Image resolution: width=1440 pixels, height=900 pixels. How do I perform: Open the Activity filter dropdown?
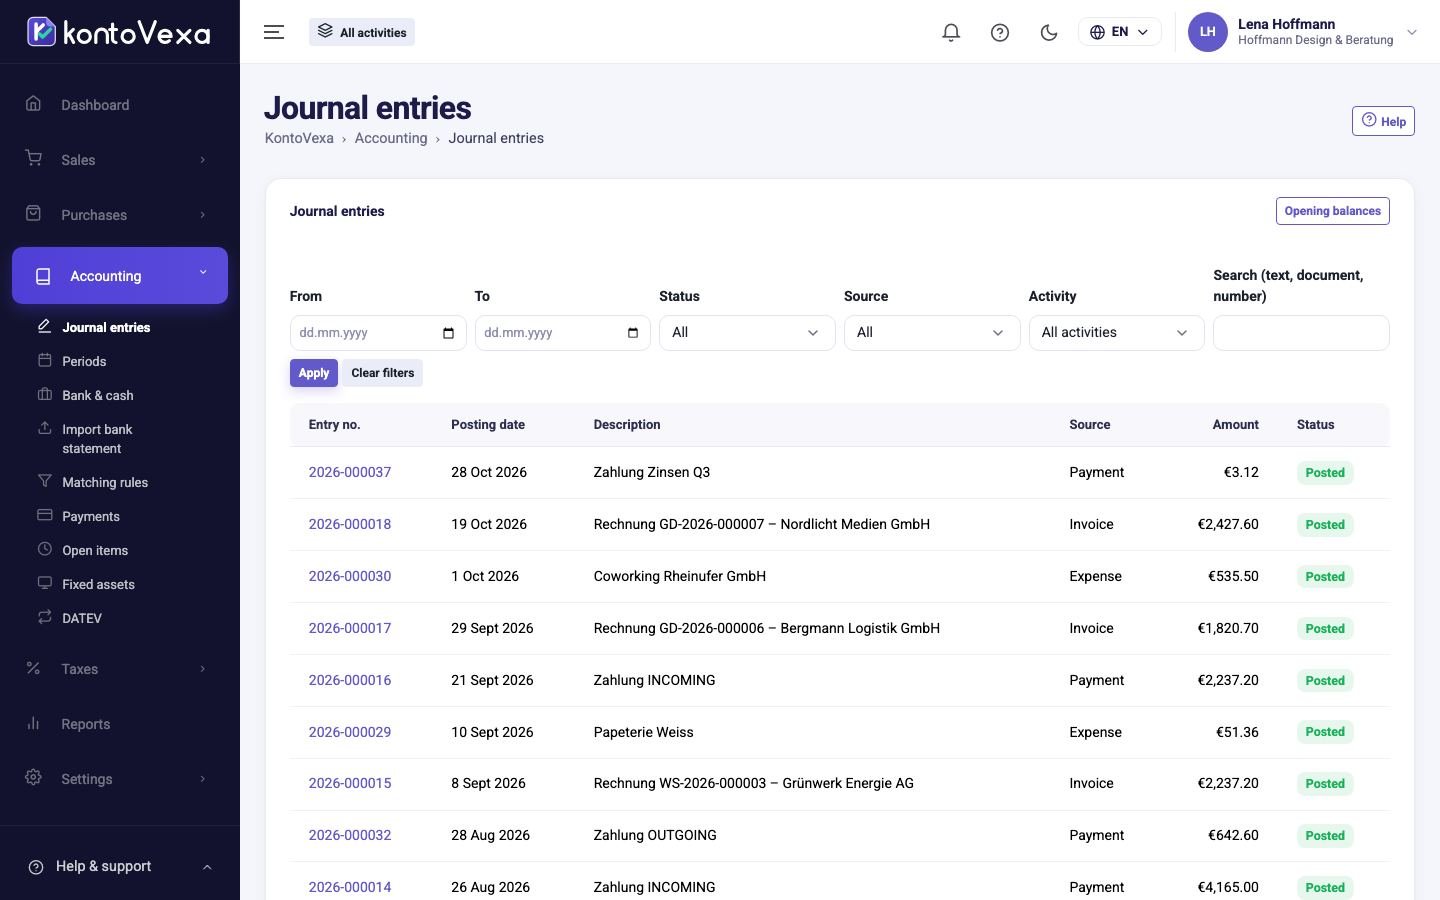click(x=1116, y=333)
